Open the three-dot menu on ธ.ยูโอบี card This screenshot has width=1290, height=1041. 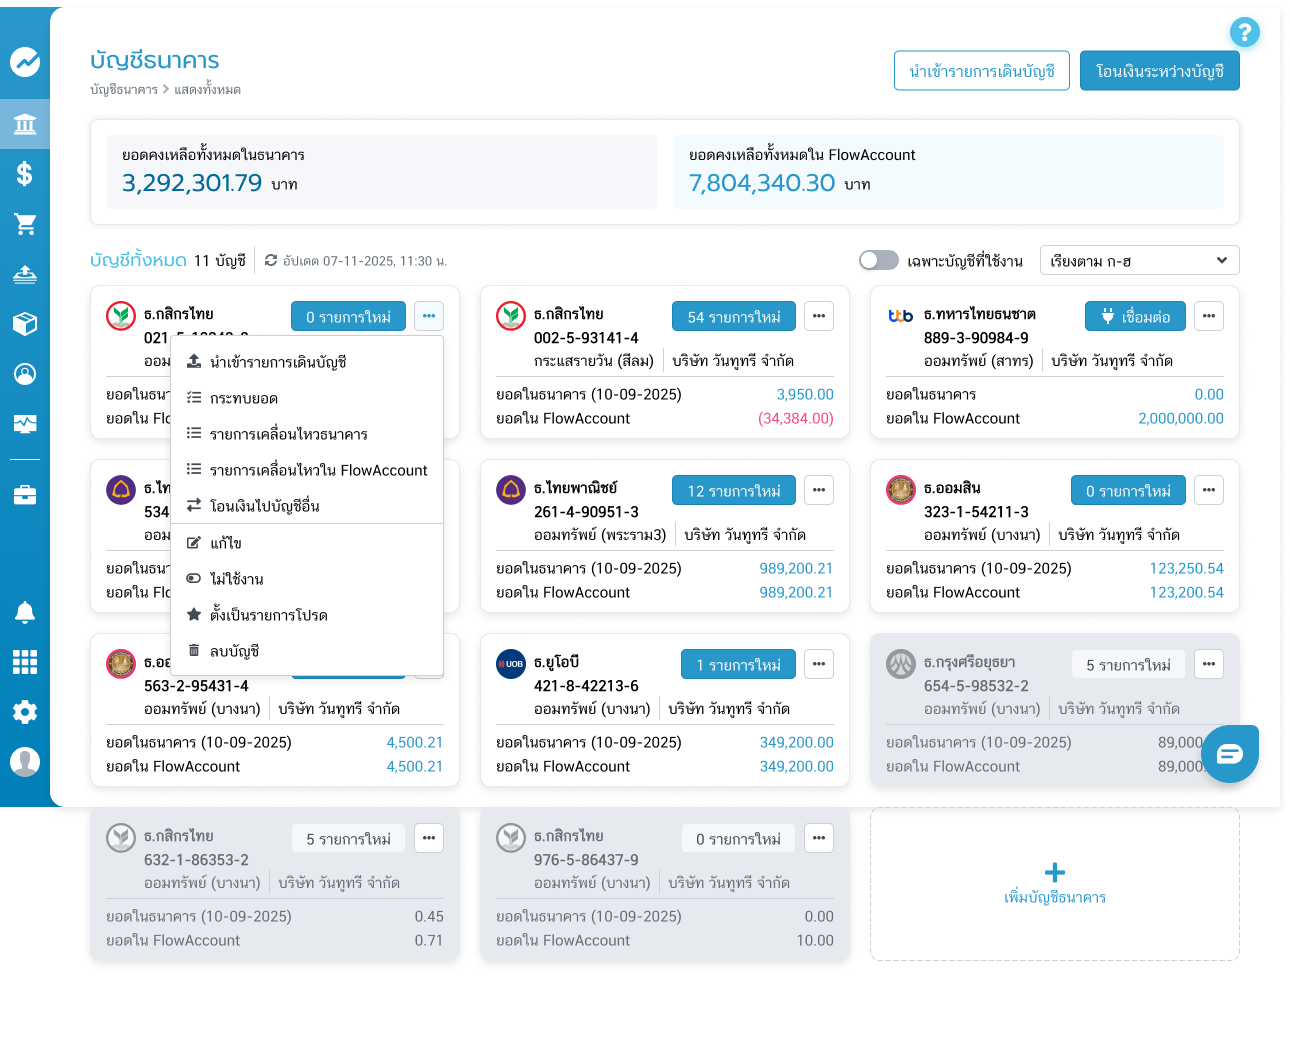point(818,664)
